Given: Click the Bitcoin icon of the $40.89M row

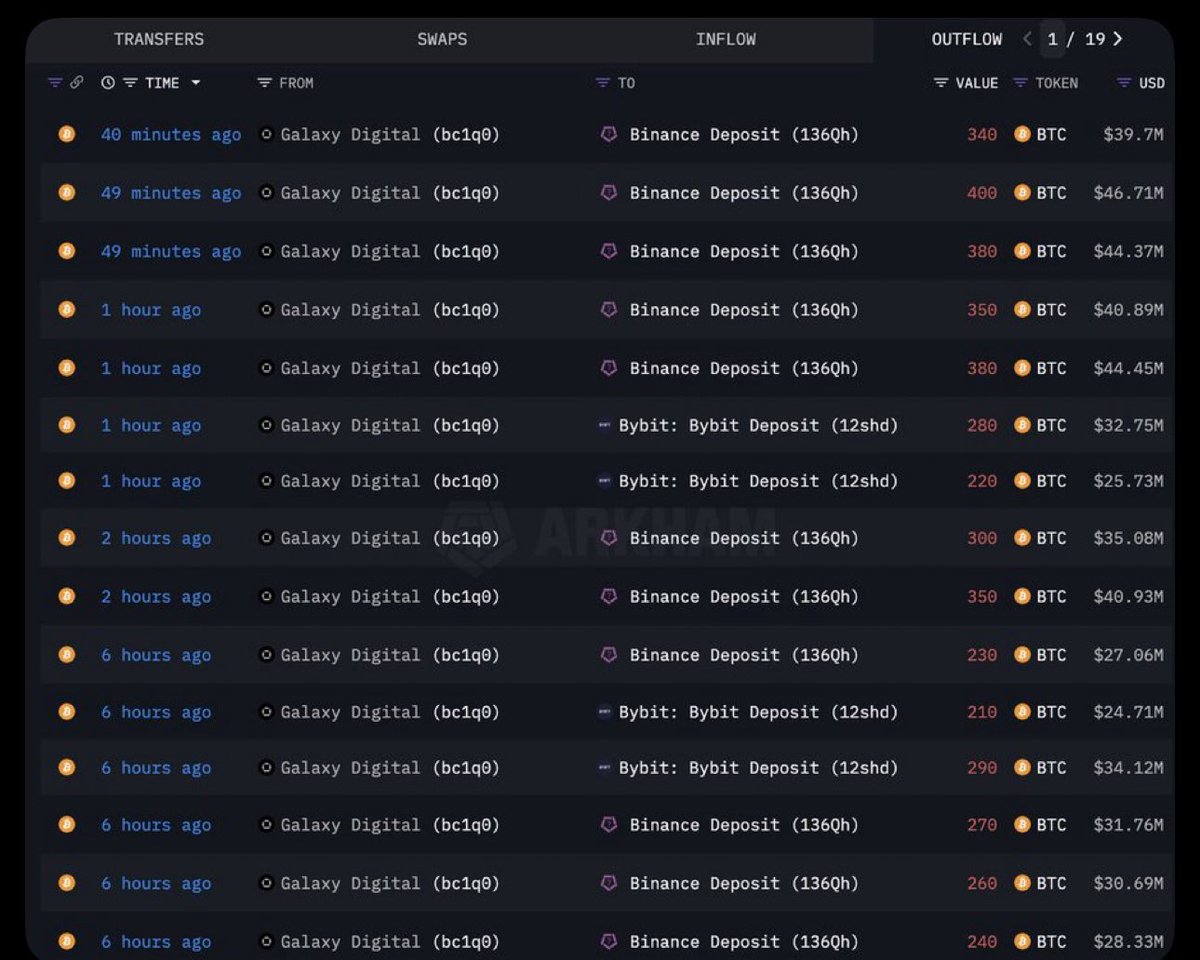Looking at the screenshot, I should (x=67, y=309).
